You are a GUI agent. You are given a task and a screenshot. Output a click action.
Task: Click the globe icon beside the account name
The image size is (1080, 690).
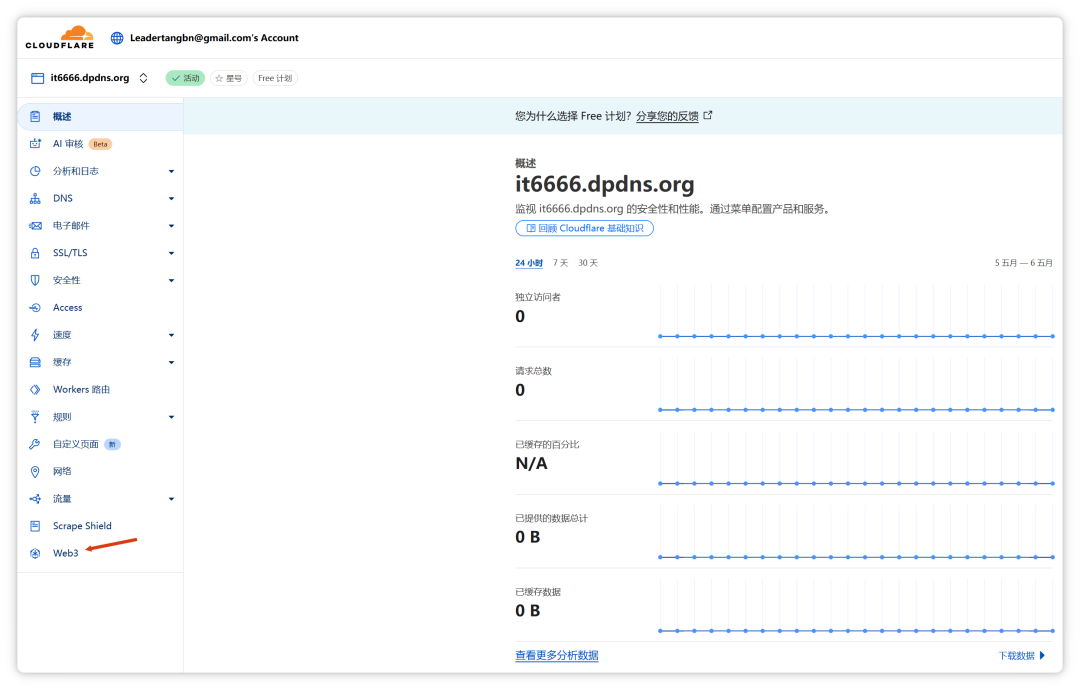[117, 38]
